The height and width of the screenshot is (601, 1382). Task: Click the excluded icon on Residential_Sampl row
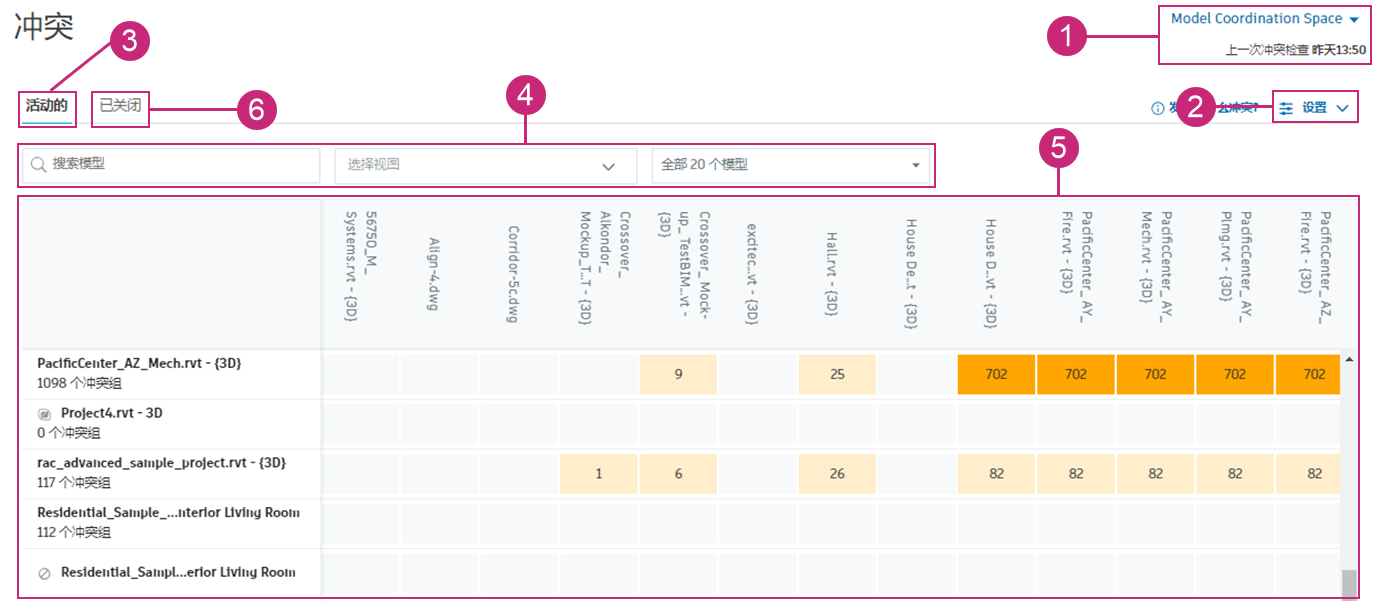click(x=44, y=574)
